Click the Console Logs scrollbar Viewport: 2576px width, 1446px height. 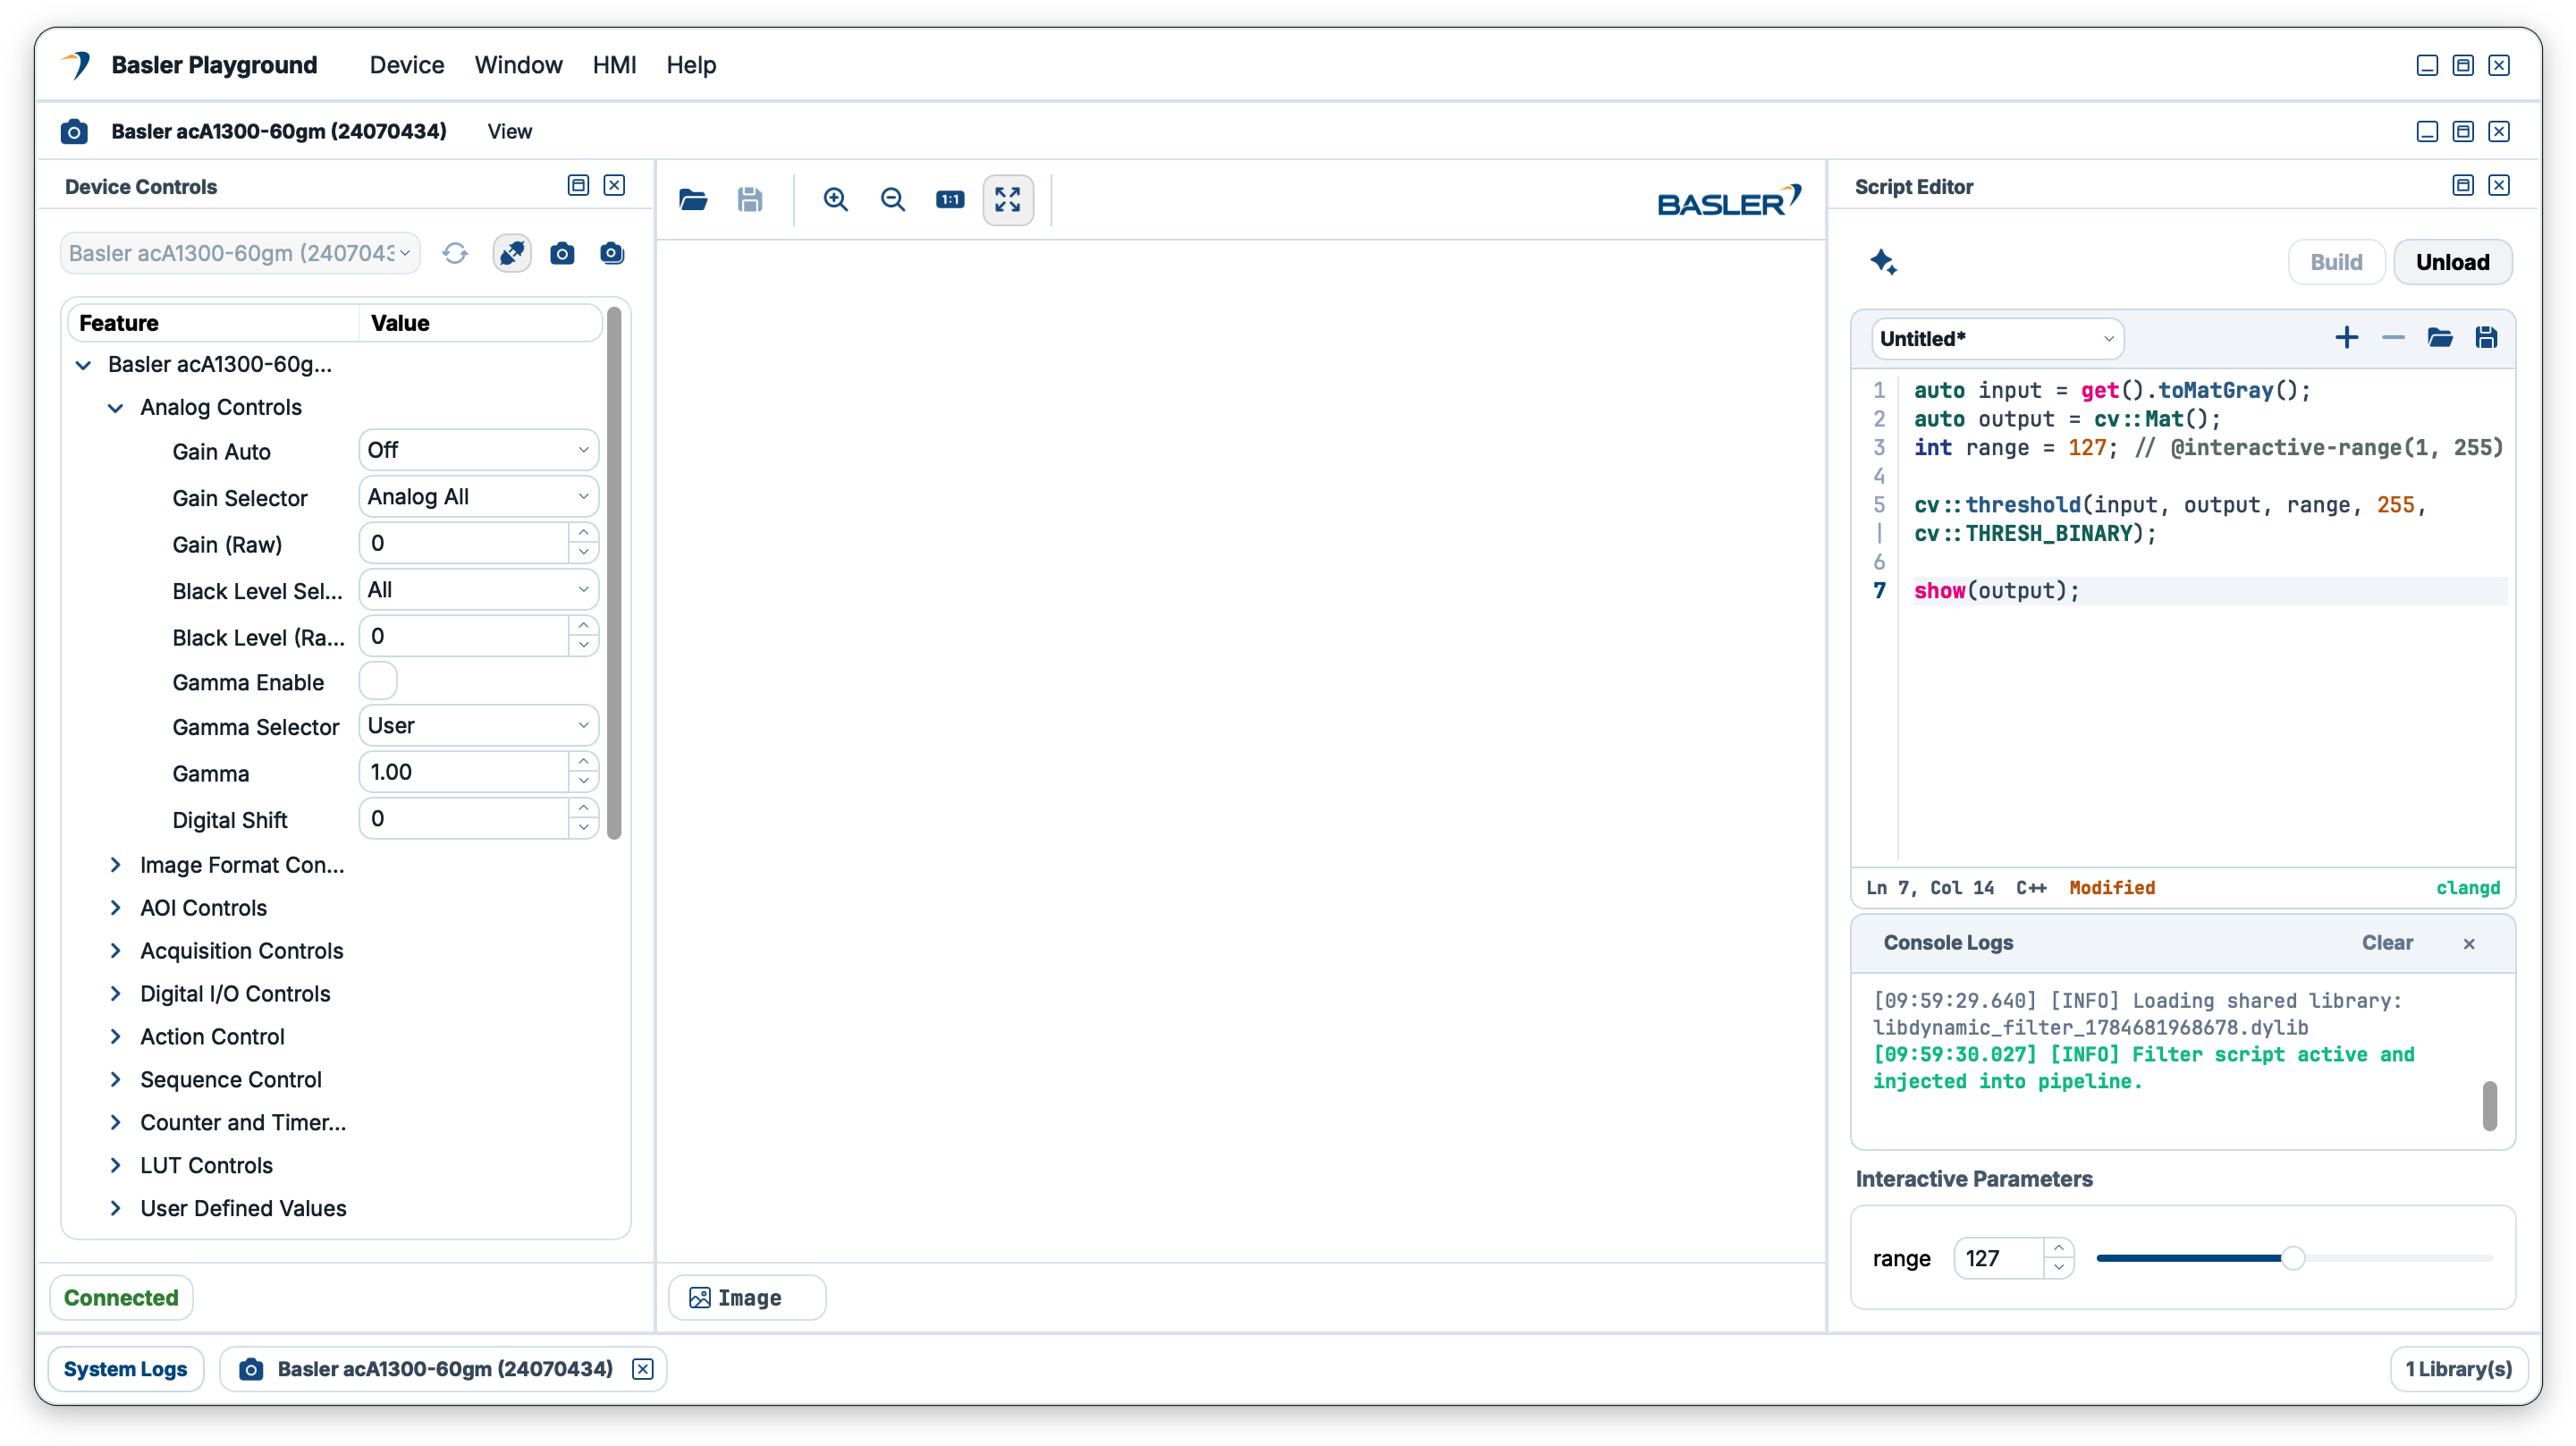point(2489,1105)
